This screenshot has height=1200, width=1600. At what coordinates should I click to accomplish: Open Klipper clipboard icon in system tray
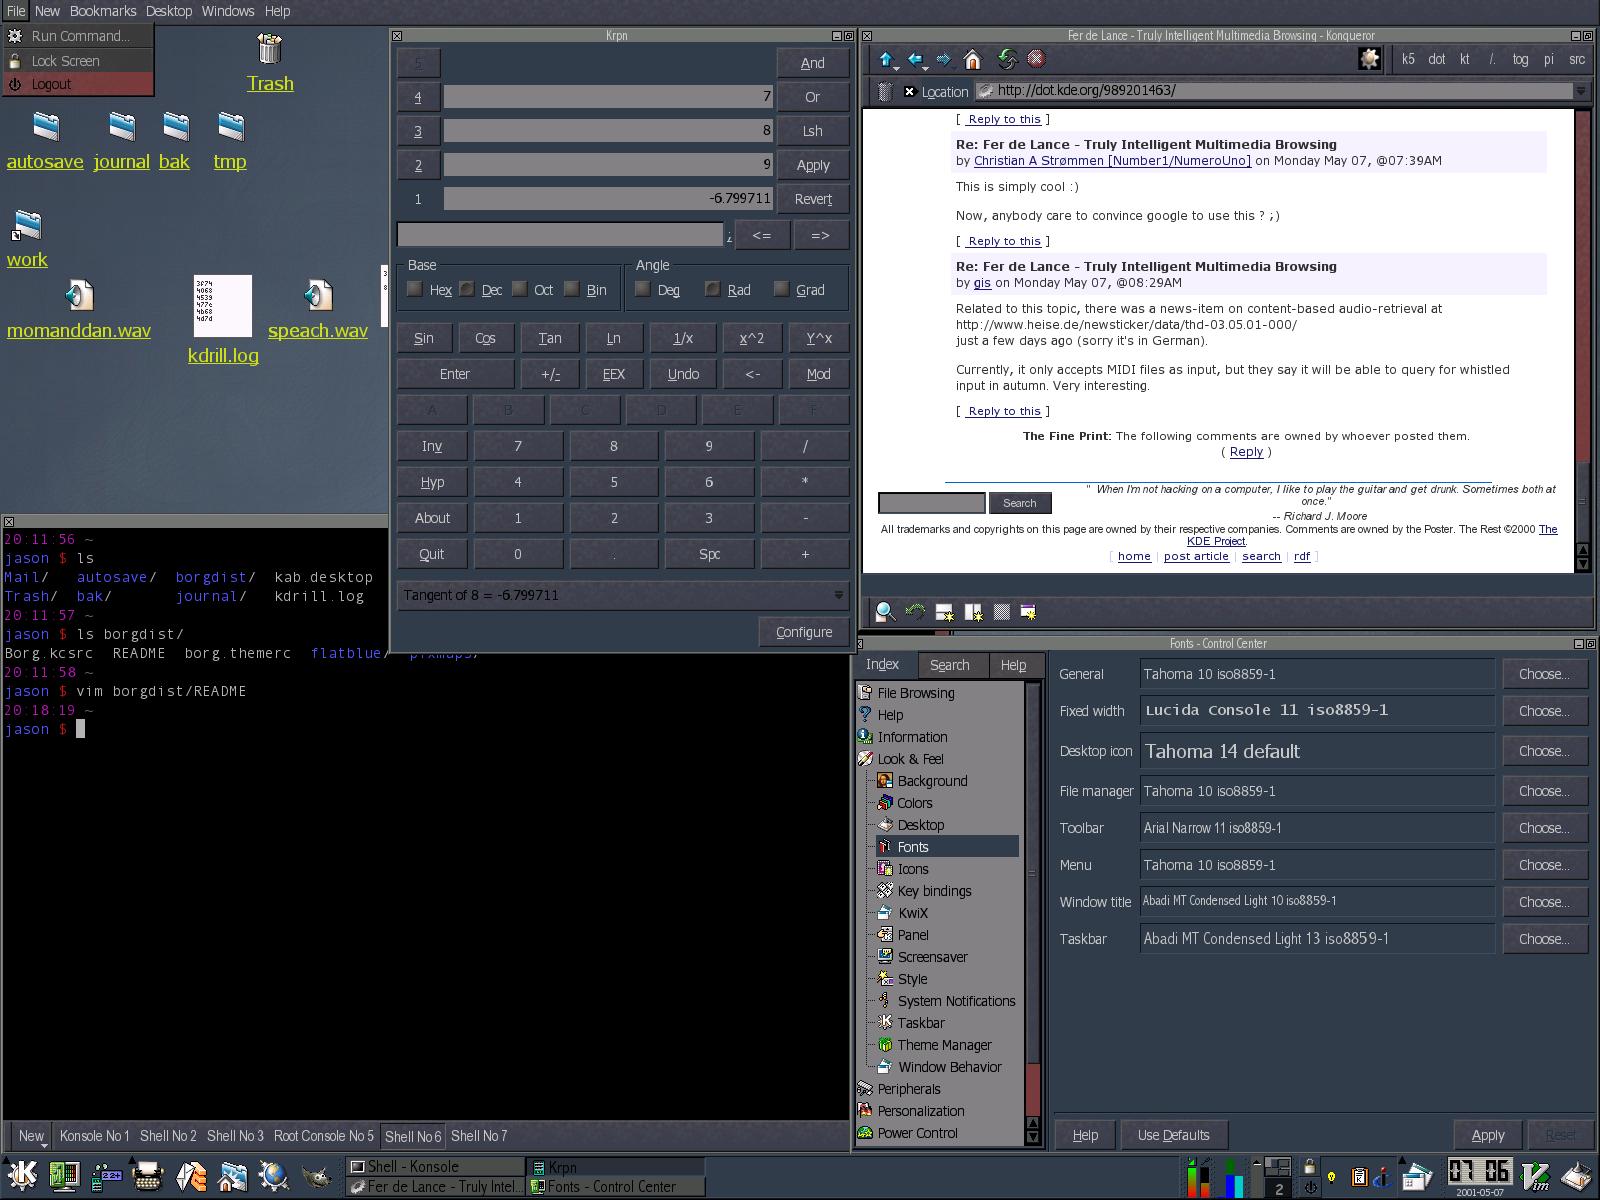click(x=1359, y=1177)
